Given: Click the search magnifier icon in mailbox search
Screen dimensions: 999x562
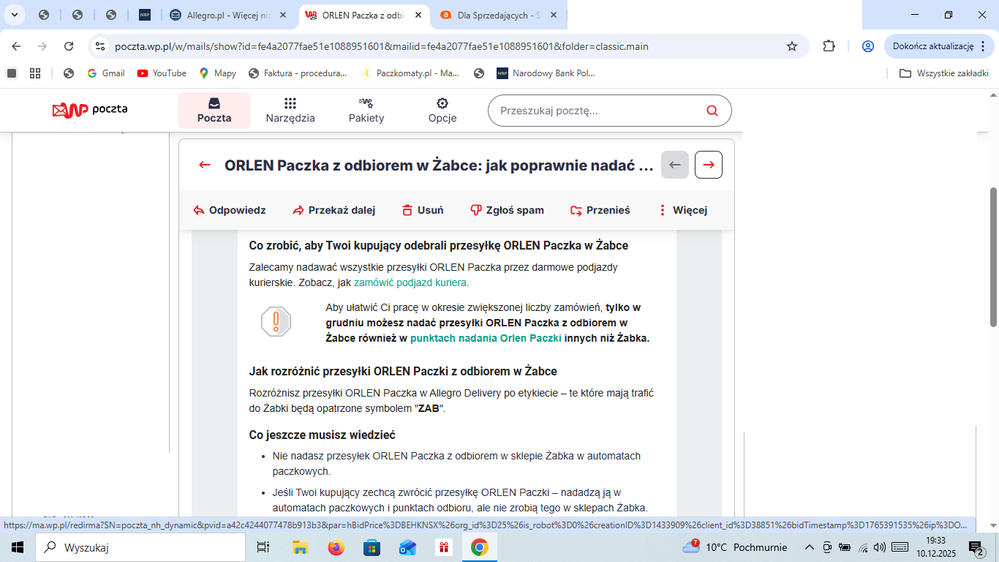Looking at the screenshot, I should point(712,111).
